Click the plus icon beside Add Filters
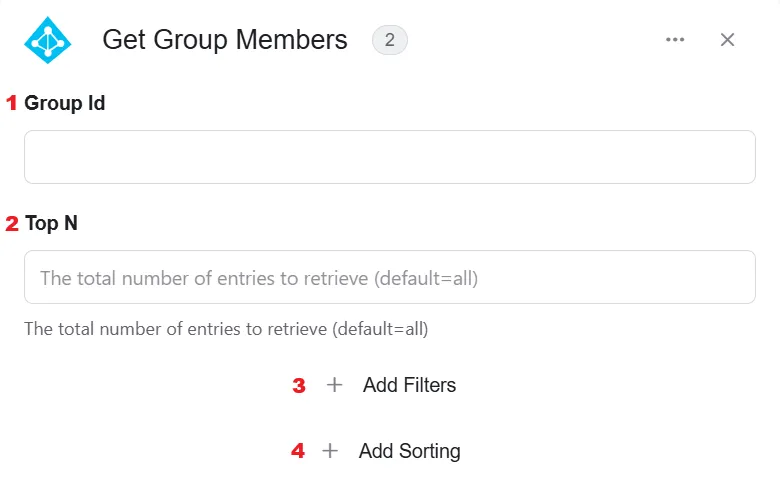This screenshot has width=780, height=478. [x=334, y=384]
